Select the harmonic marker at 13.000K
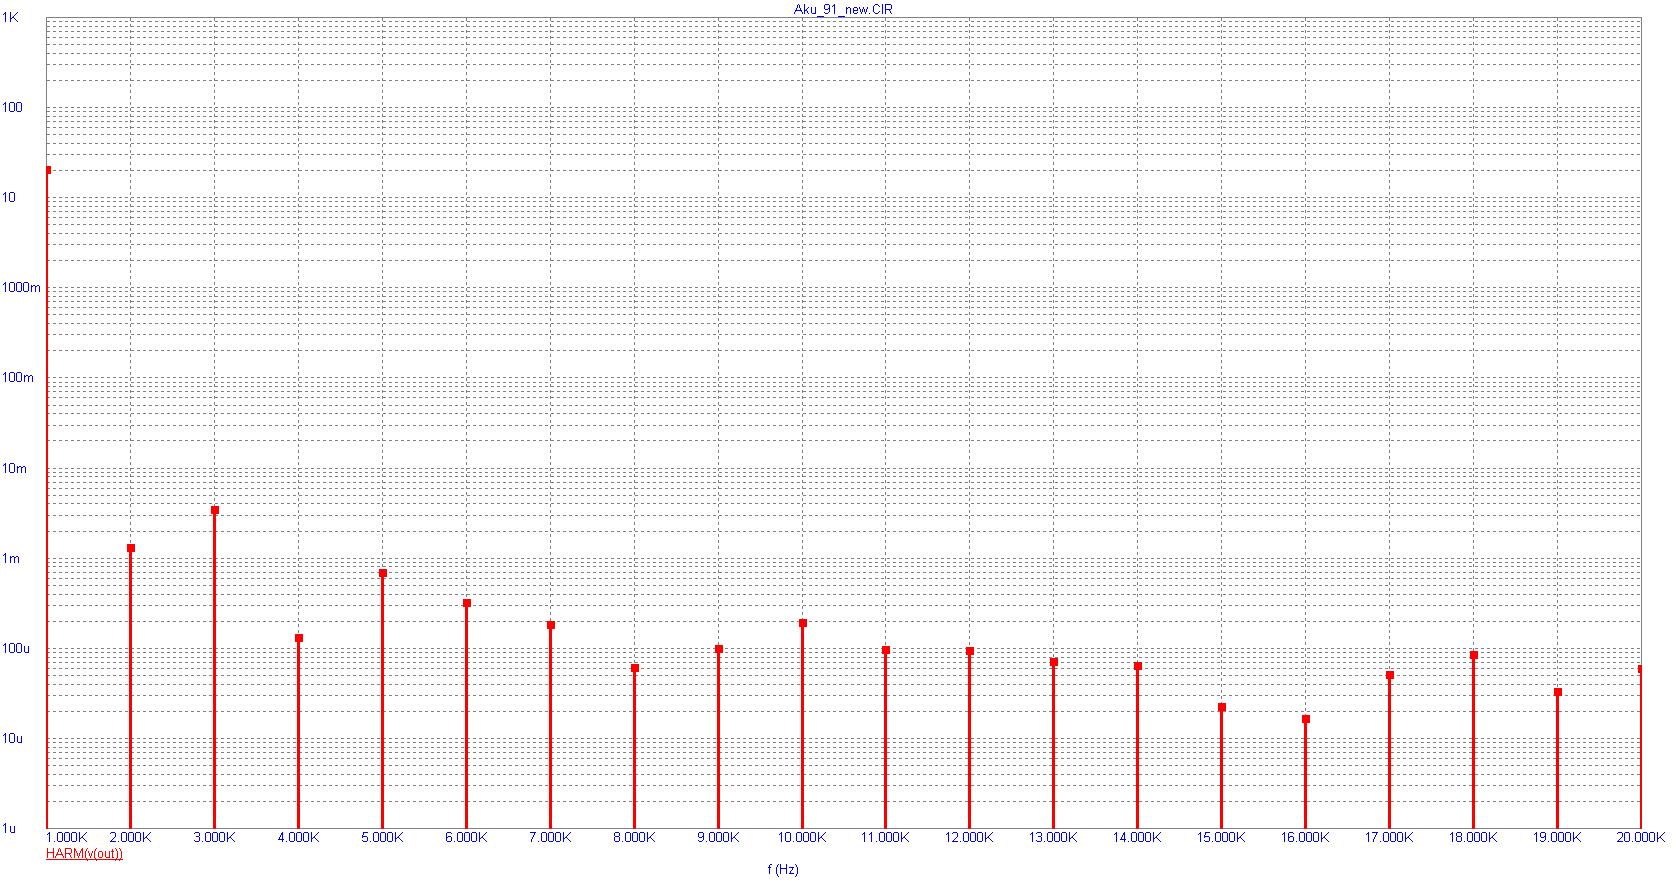 [1054, 662]
